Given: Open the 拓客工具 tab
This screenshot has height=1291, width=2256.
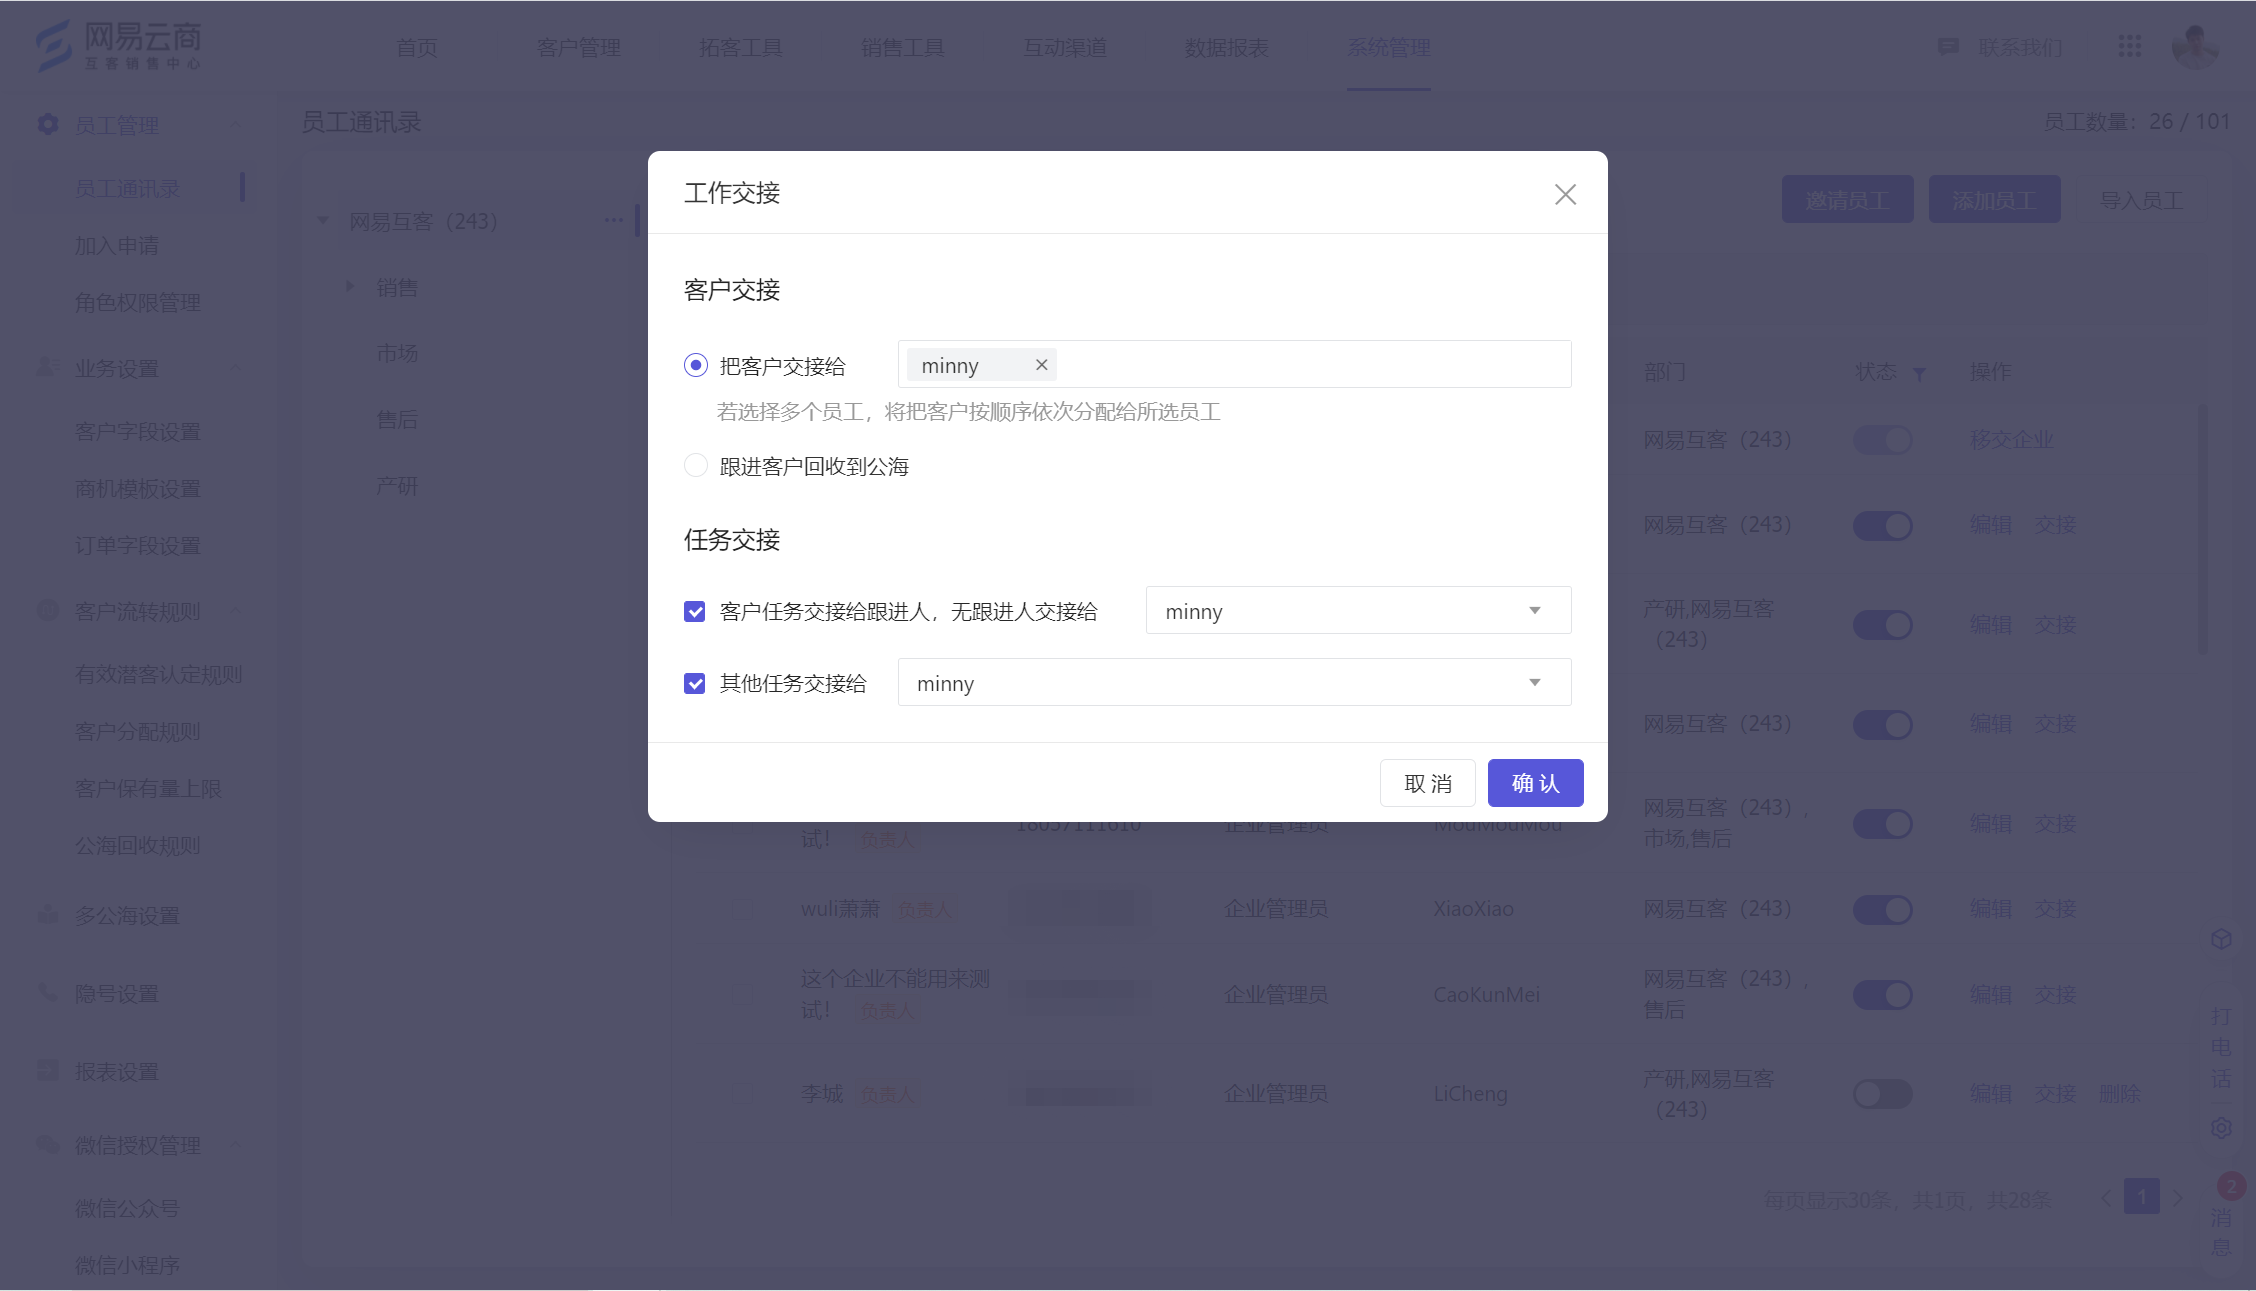Looking at the screenshot, I should (740, 47).
